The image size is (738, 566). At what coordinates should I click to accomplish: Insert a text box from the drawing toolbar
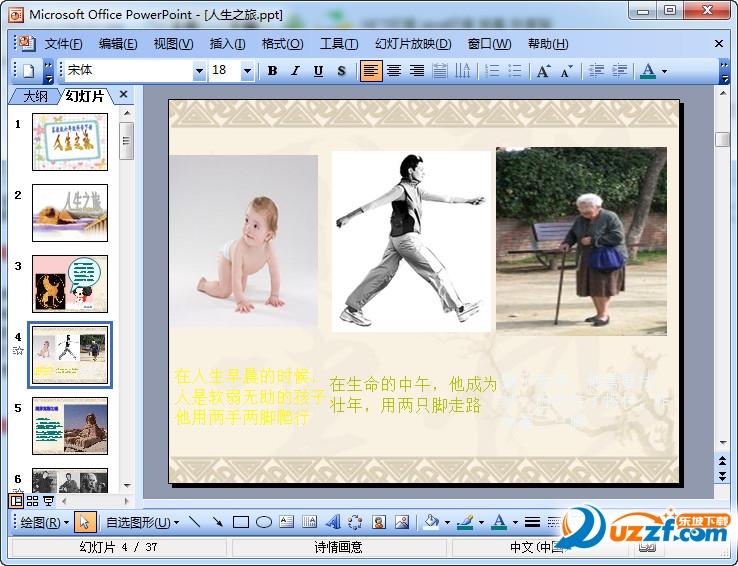[287, 522]
